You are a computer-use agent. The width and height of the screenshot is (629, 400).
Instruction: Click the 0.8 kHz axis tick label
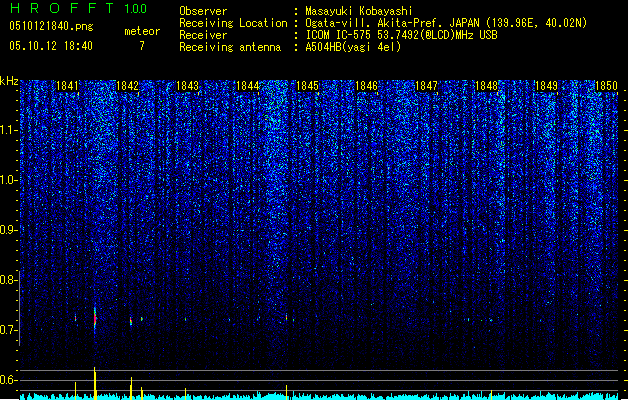[x=7, y=280]
